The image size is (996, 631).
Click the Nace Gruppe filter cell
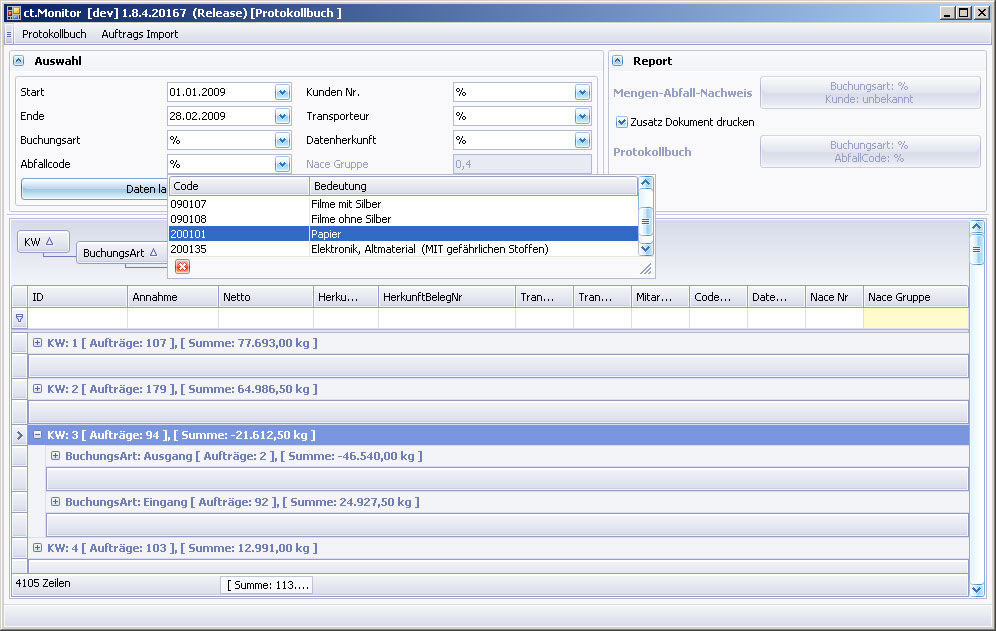click(915, 318)
